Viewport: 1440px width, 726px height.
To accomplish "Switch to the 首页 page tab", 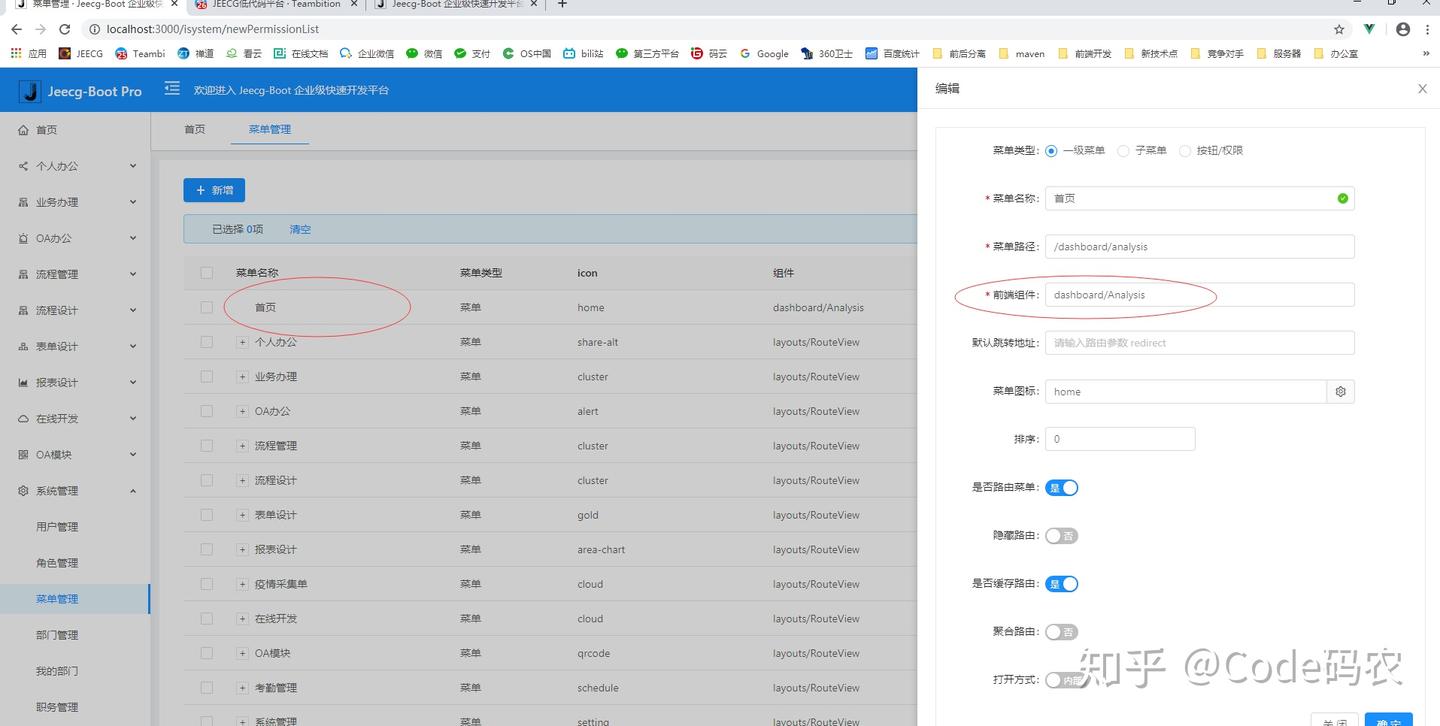I will tap(194, 129).
